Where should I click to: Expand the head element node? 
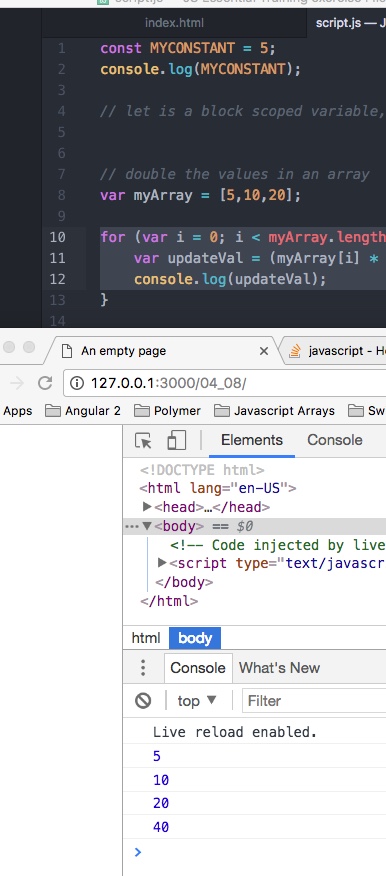click(x=147, y=507)
